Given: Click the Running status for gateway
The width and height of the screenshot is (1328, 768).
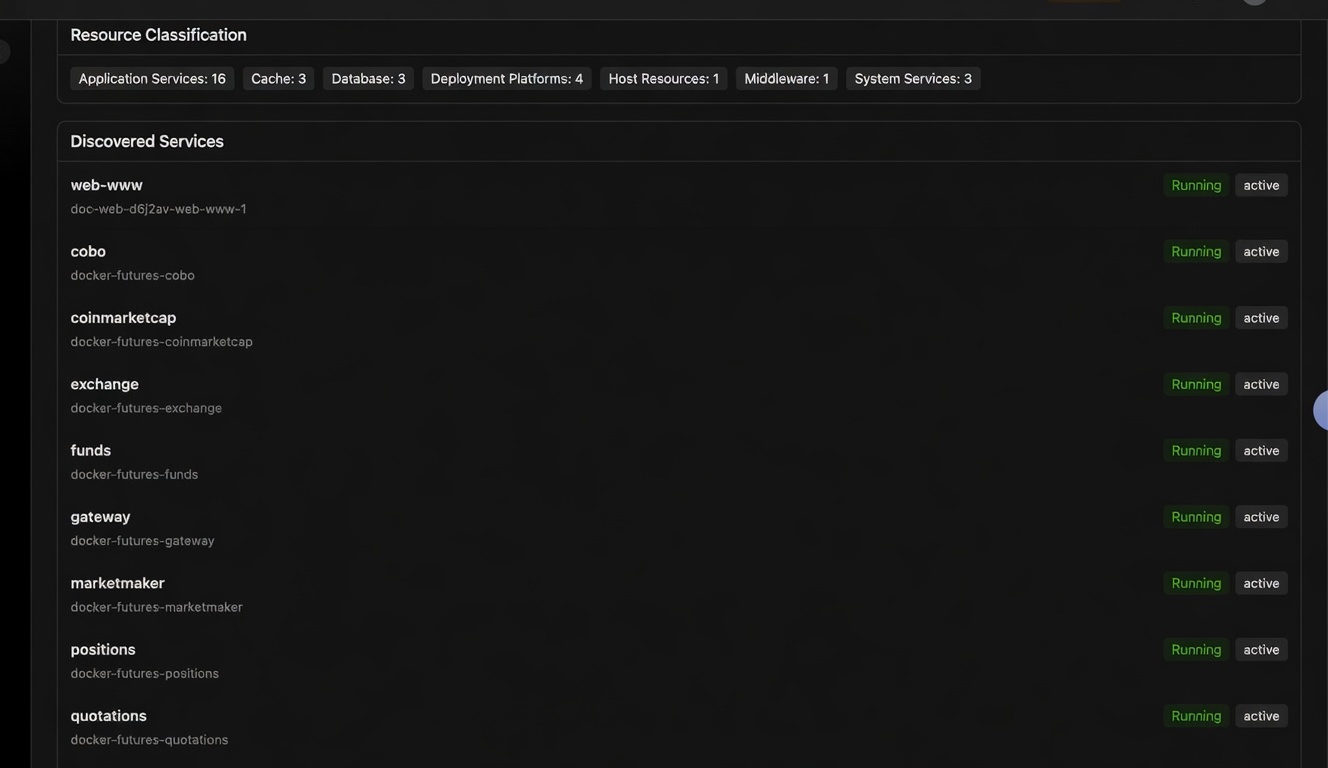Looking at the screenshot, I should pyautogui.click(x=1196, y=517).
